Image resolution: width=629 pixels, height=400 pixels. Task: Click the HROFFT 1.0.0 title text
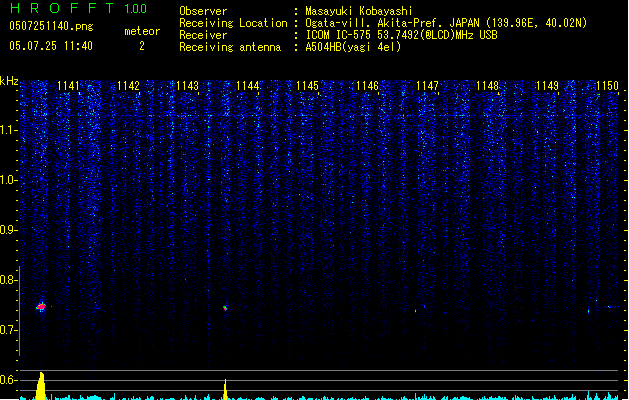point(78,8)
